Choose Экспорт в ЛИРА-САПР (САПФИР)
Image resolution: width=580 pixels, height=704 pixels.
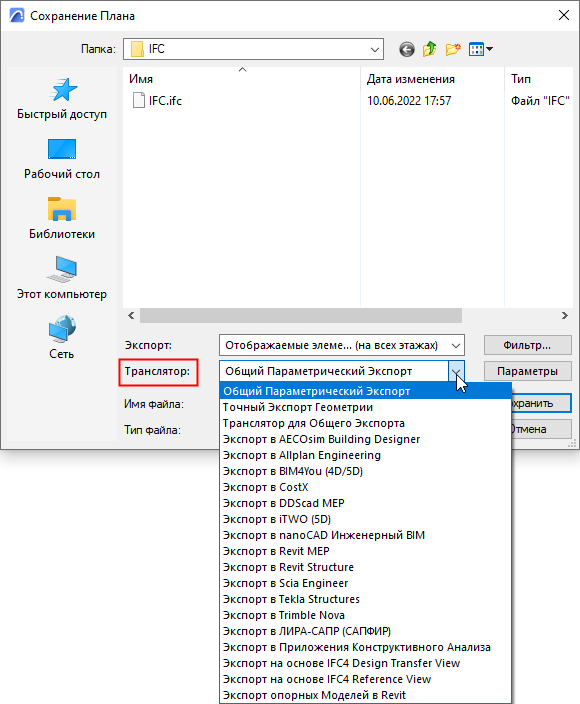coord(365,631)
